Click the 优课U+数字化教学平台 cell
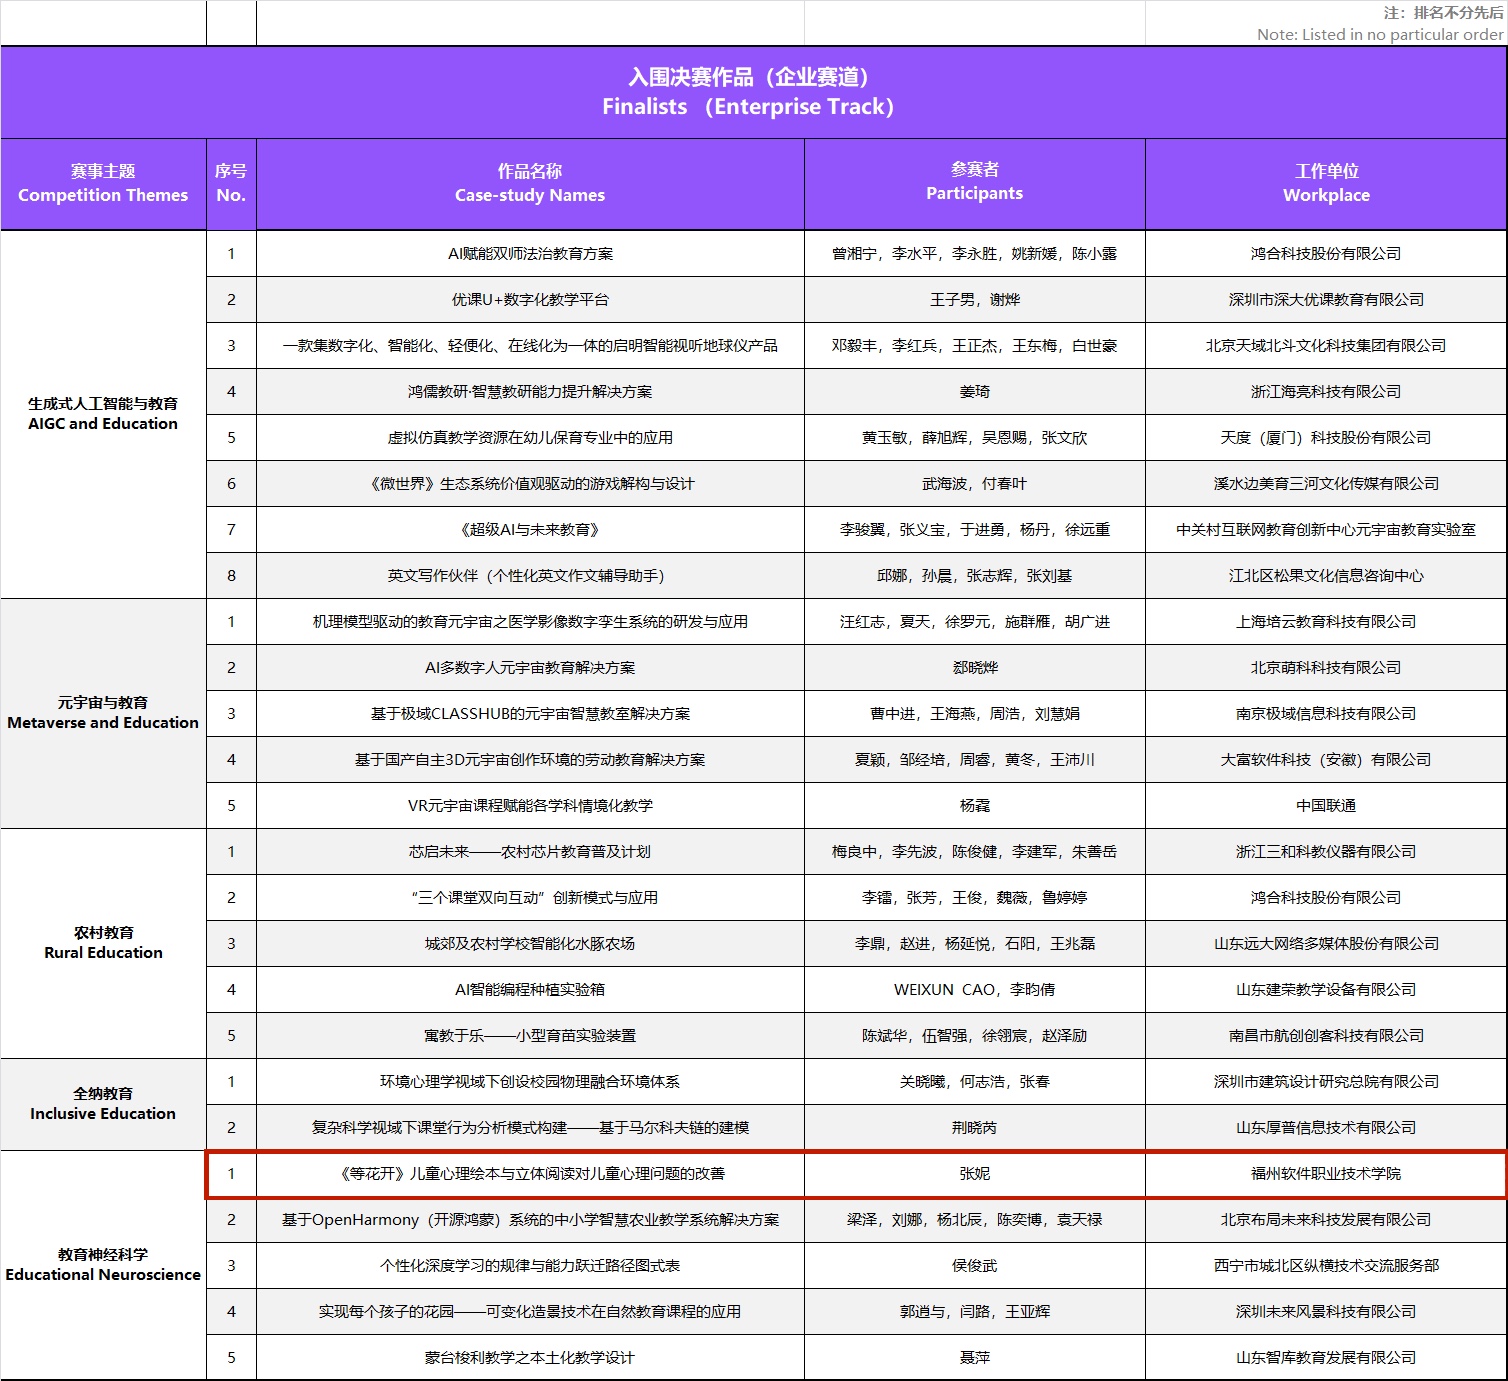 (530, 300)
